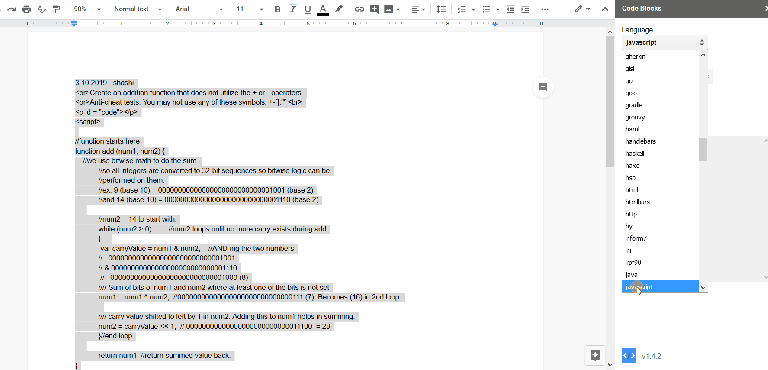Increase the paragraph indent
Viewport: 768px width, 370px height.
click(525, 9)
